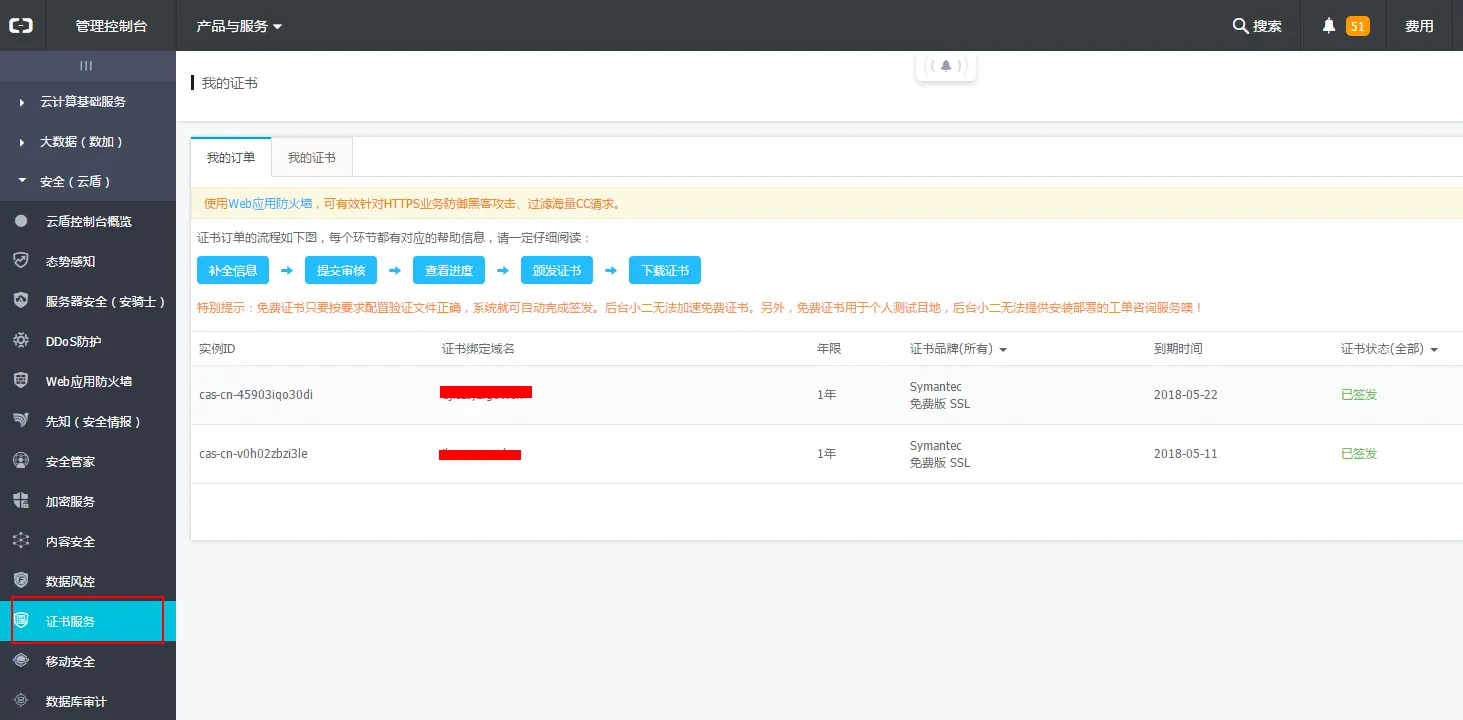
Task: Open 管理控制台 in the top bar
Action: [x=112, y=26]
